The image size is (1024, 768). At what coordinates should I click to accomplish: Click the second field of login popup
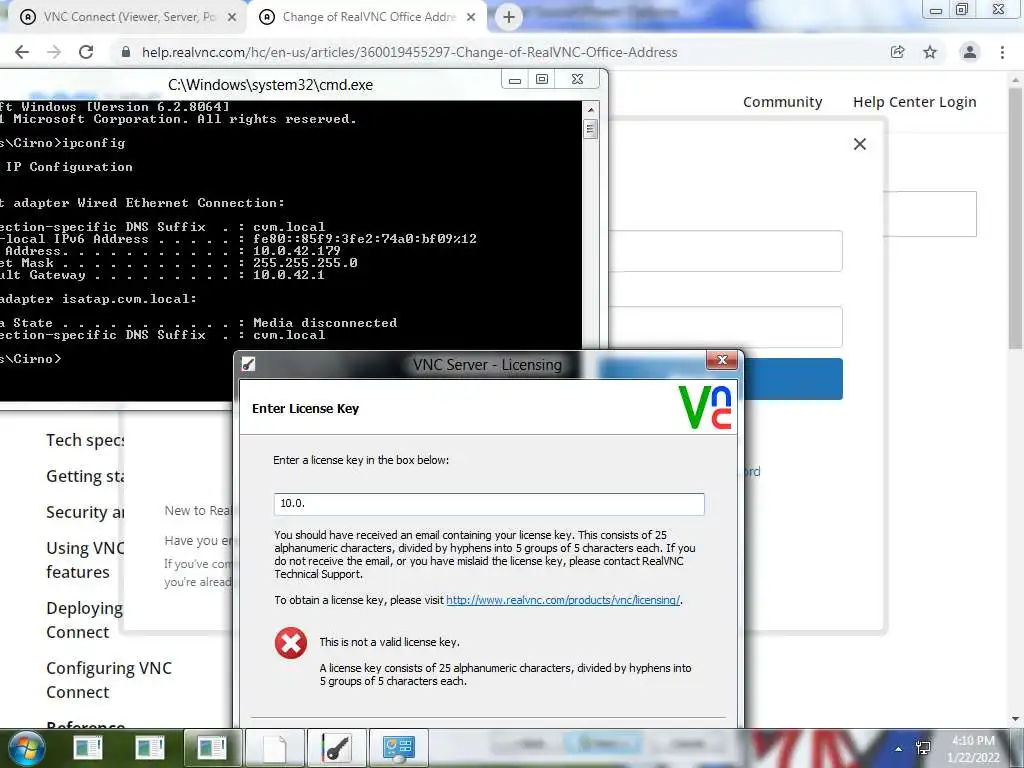click(x=726, y=327)
